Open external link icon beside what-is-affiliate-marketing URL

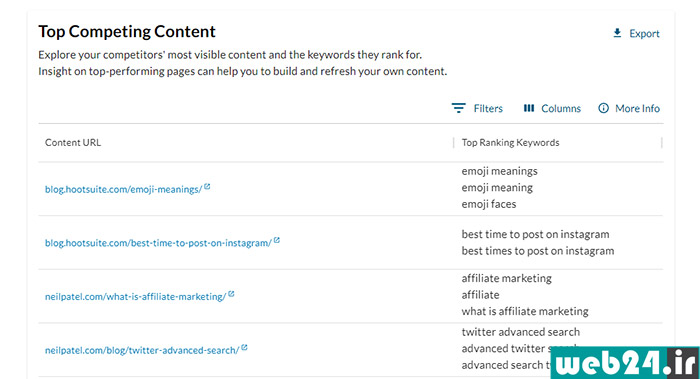tap(231, 294)
